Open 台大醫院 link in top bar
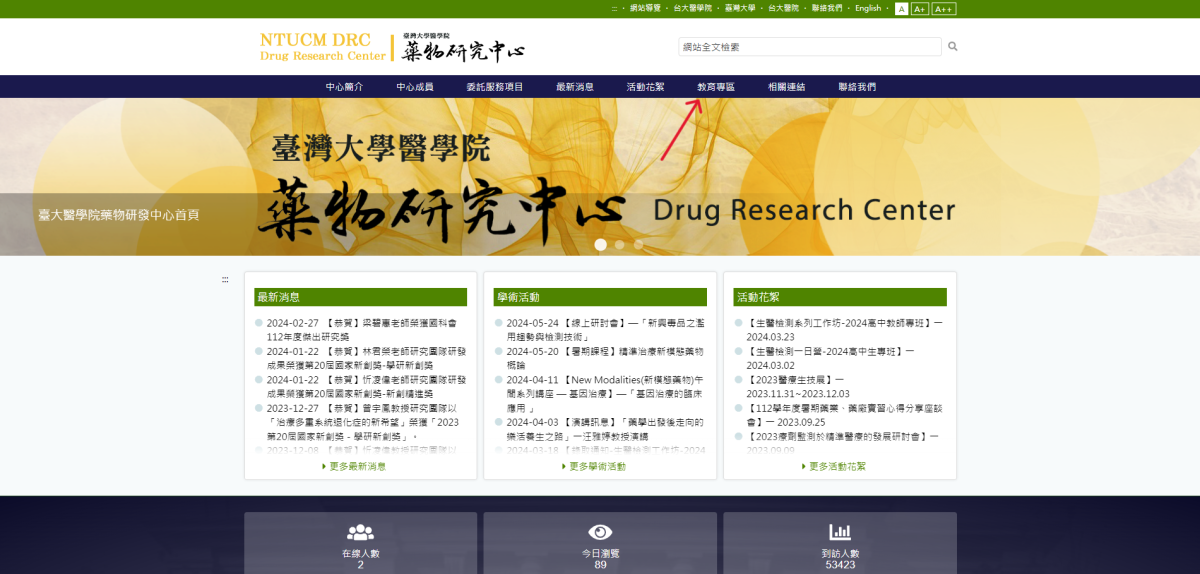 click(x=784, y=8)
